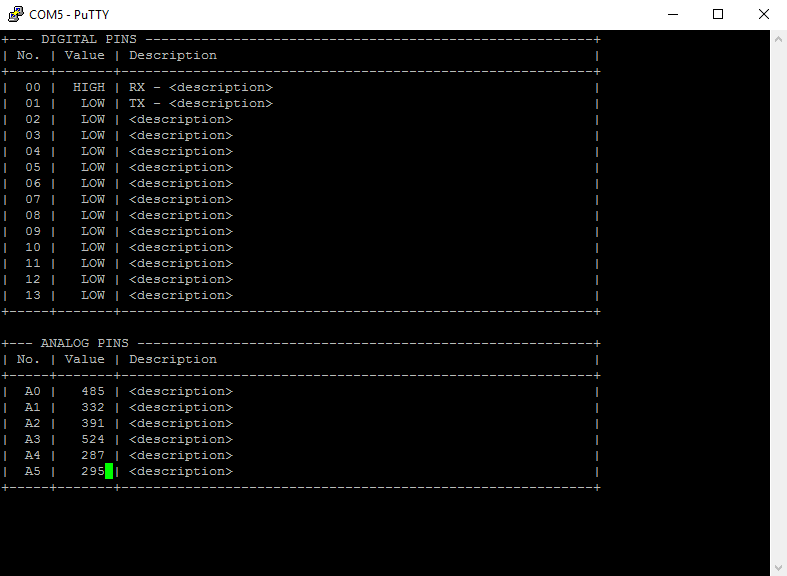
Task: Click Value header in ANALOG PINS table
Action: pyautogui.click(x=85, y=359)
